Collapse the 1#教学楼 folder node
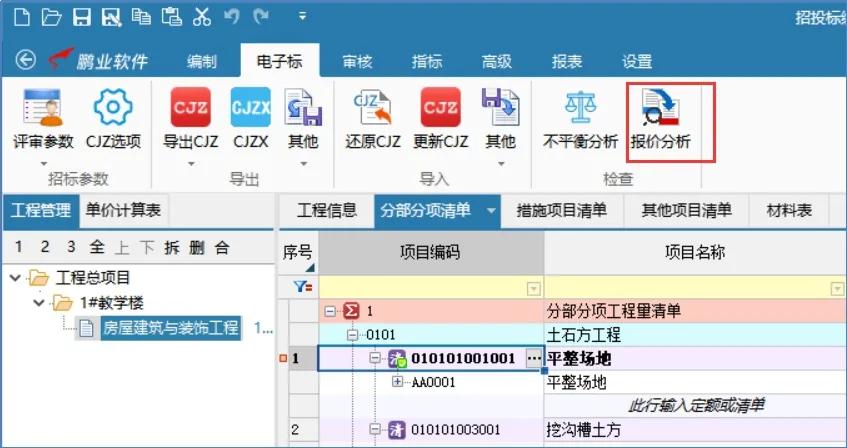 tap(37, 302)
